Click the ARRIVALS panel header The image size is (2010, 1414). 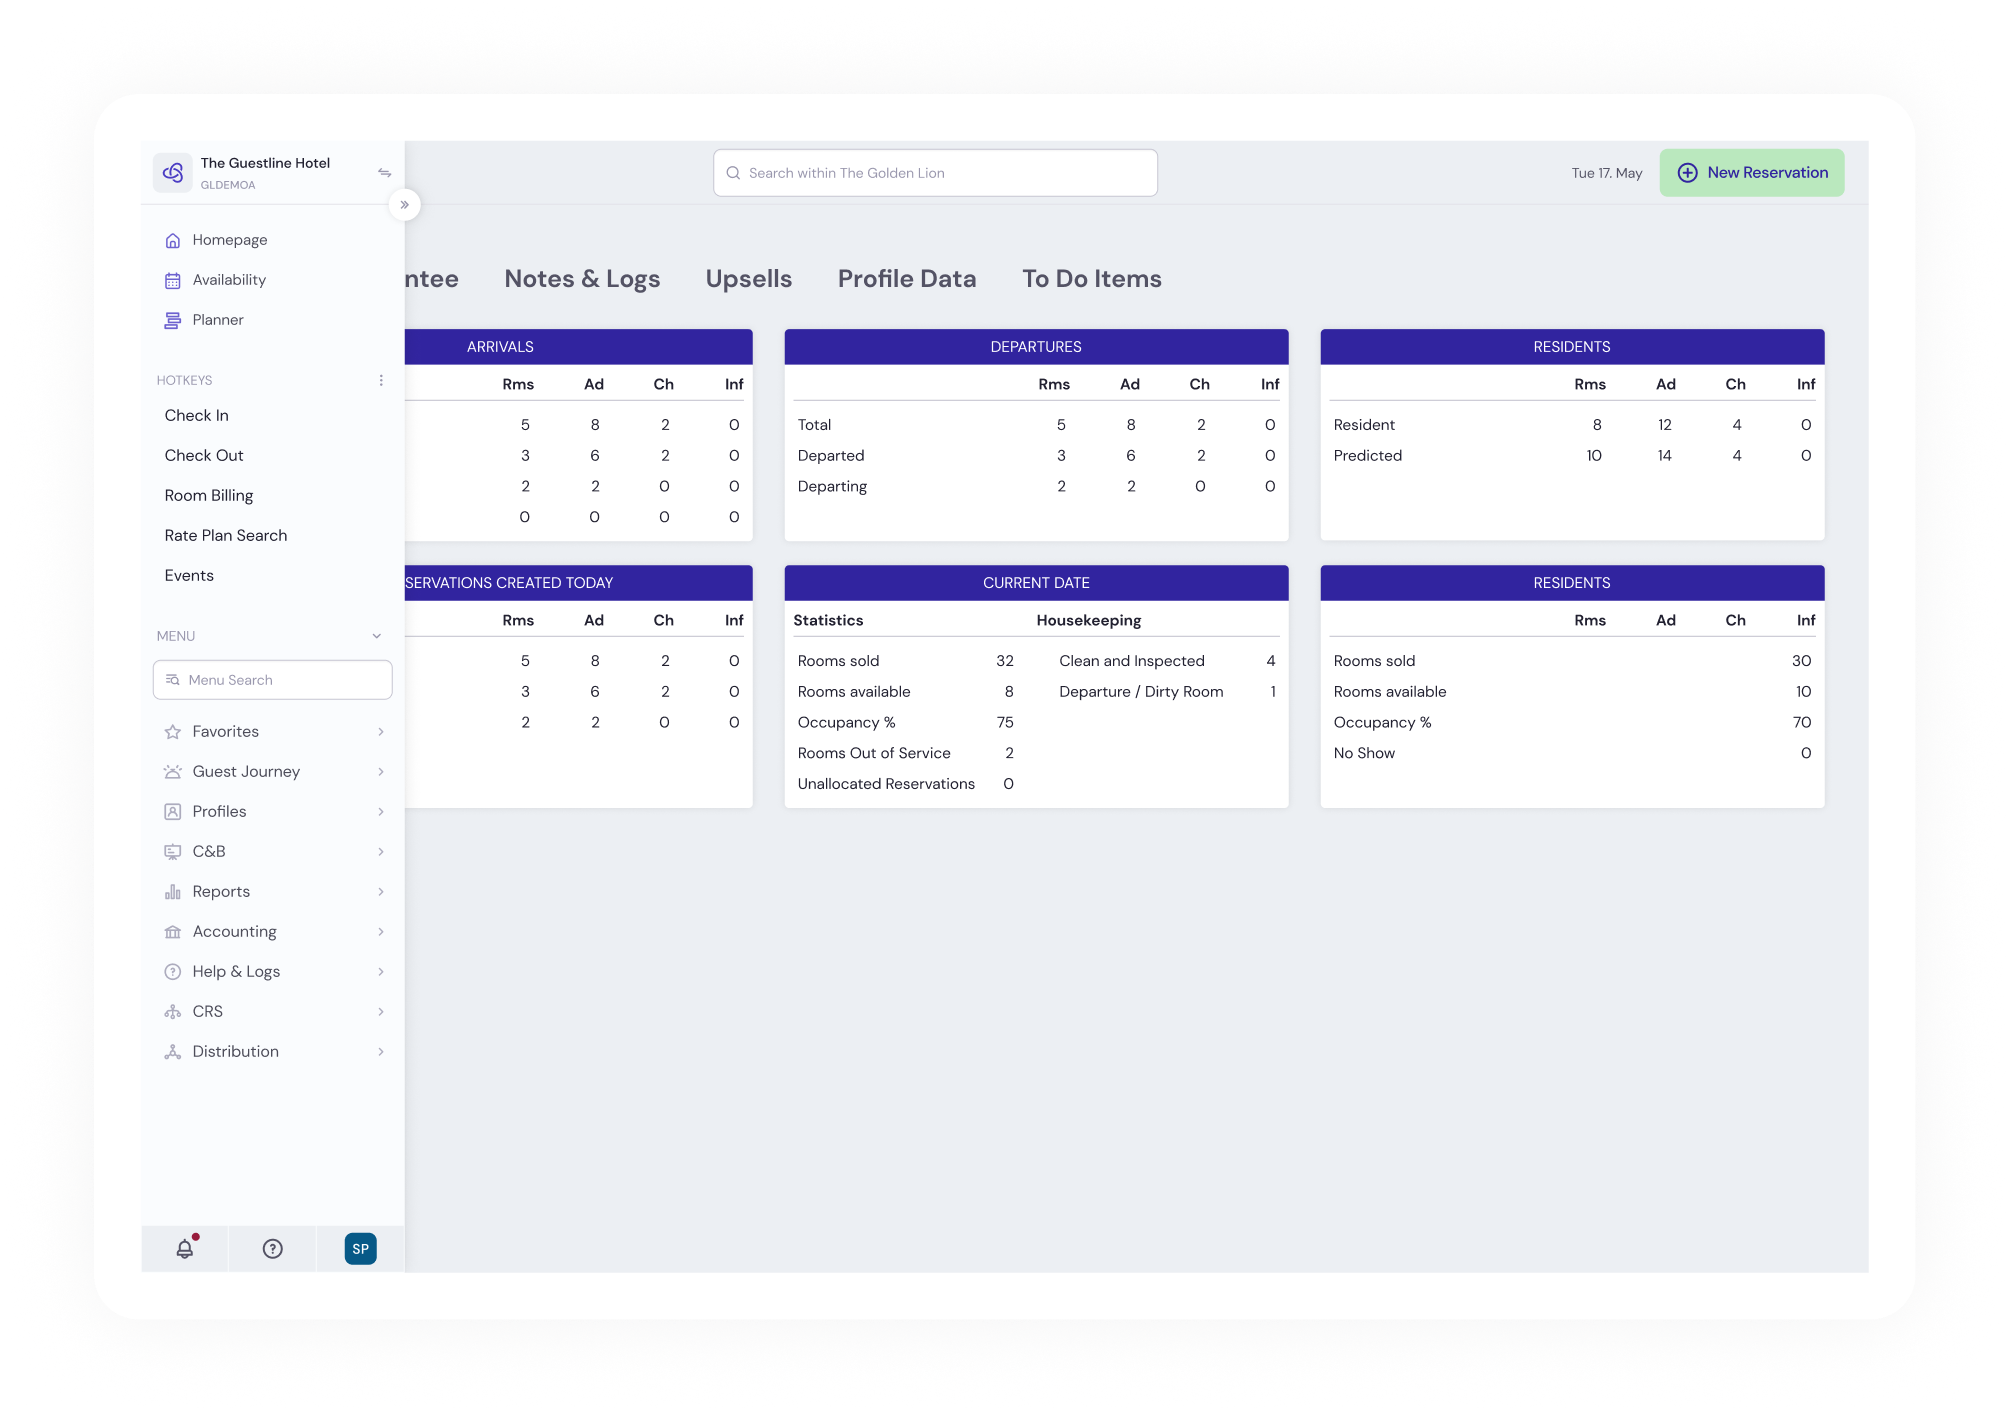578,347
